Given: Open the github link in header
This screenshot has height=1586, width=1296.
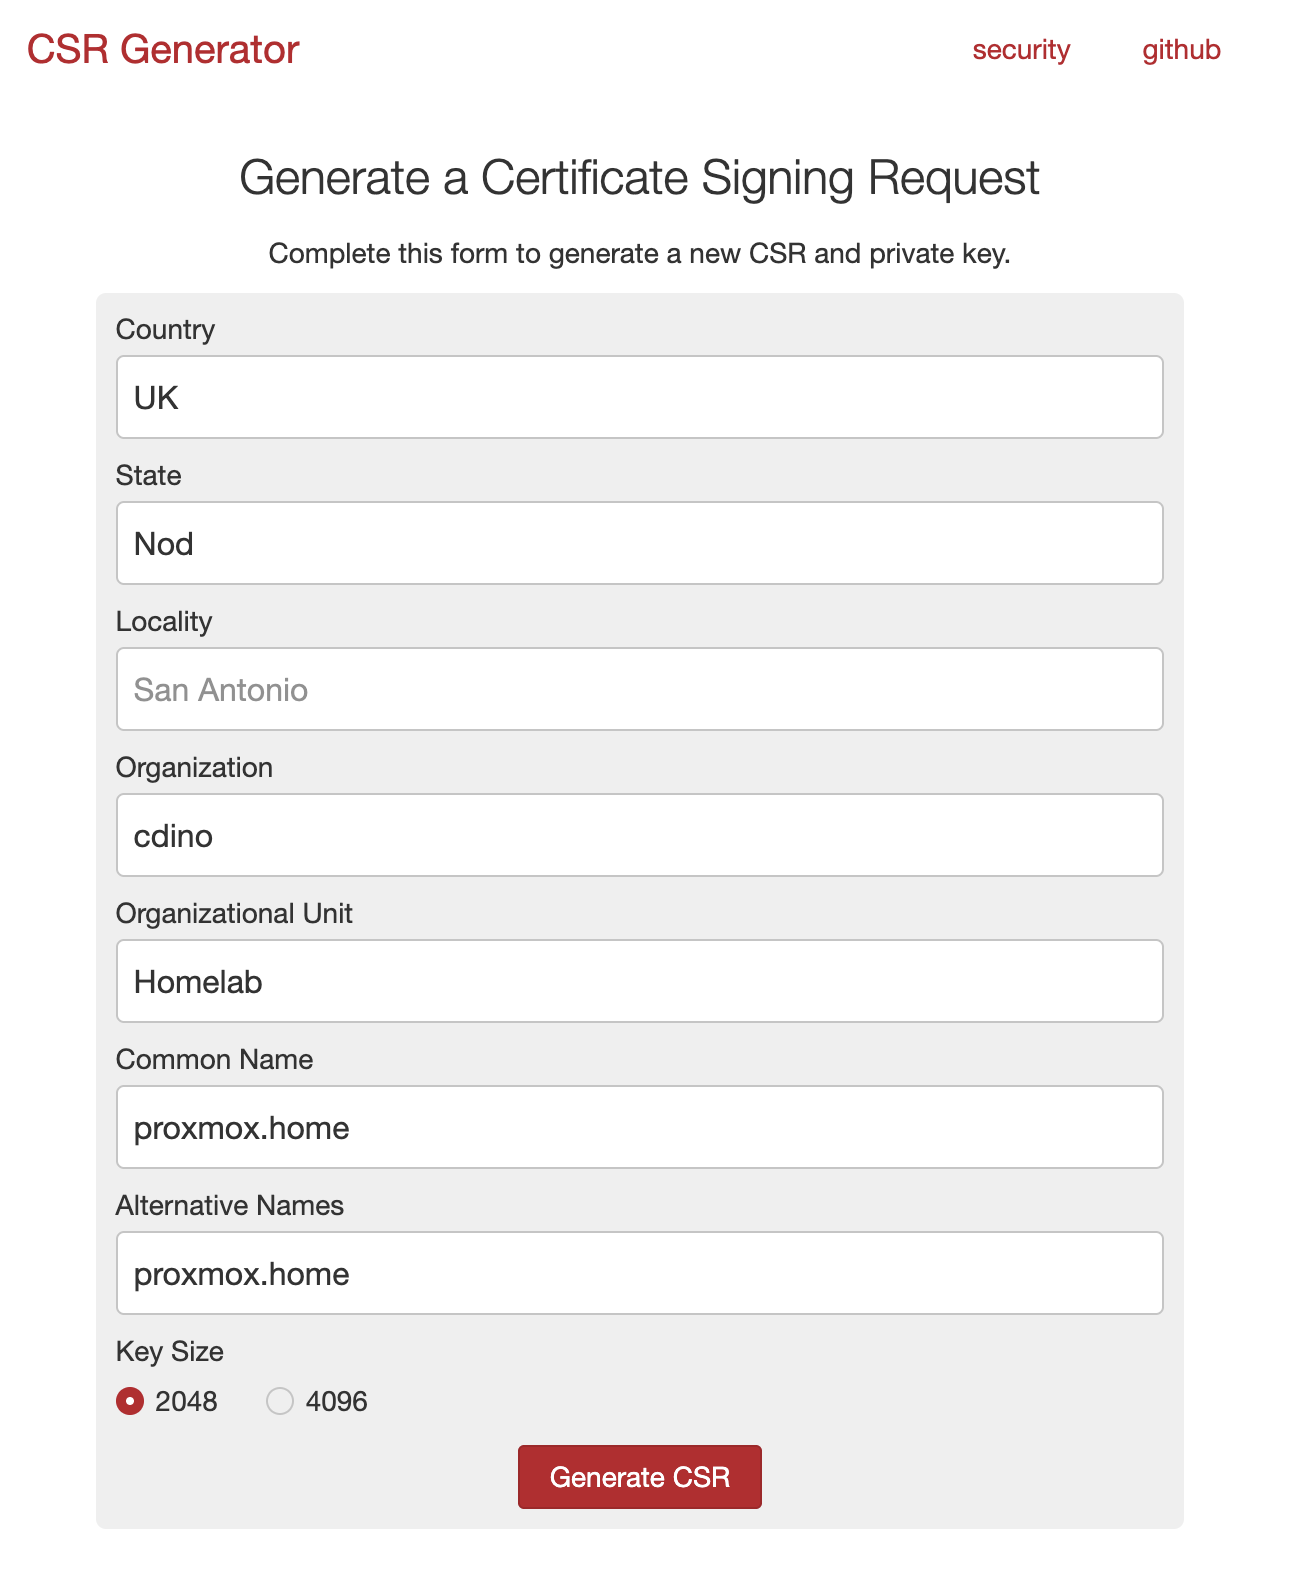Looking at the screenshot, I should click(1181, 50).
